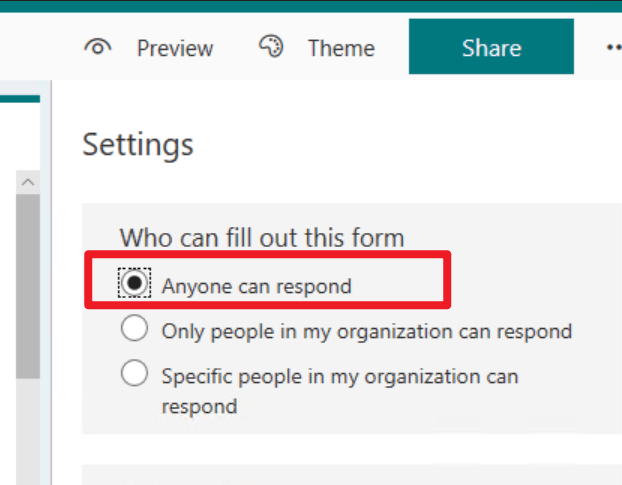The width and height of the screenshot is (622, 485).
Task: Click the gray vertical scrollbar thumb
Action: click(28, 286)
